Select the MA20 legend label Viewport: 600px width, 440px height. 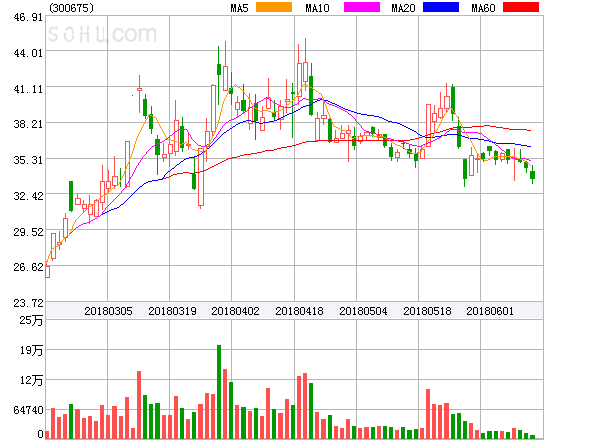coord(403,8)
